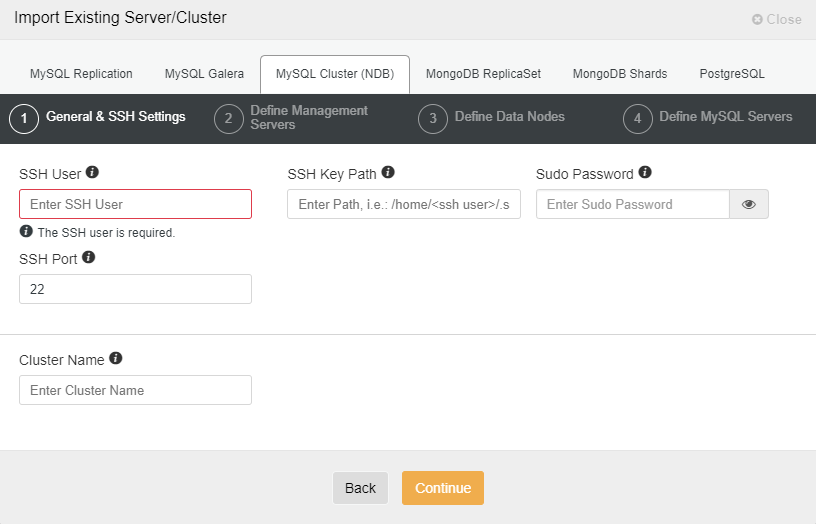Jump to step 2 Define Management Servers
Image resolution: width=816 pixels, height=524 pixels.
291,118
